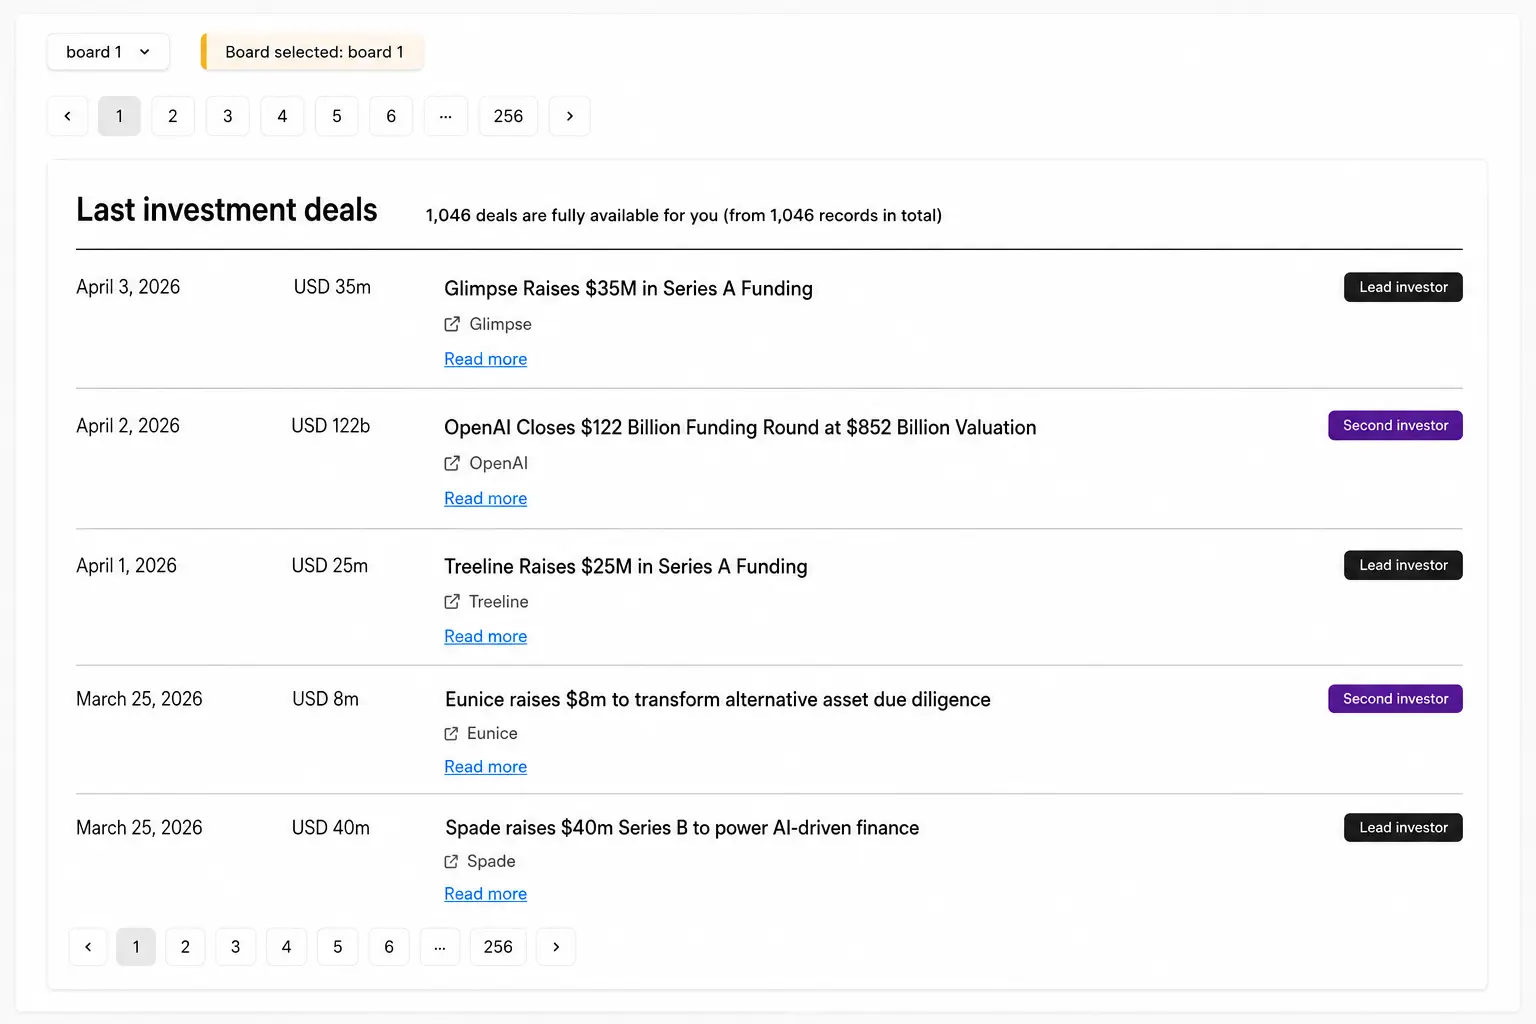This screenshot has width=1536, height=1024.
Task: Click the ellipsis in bottom pagination
Action: point(440,947)
